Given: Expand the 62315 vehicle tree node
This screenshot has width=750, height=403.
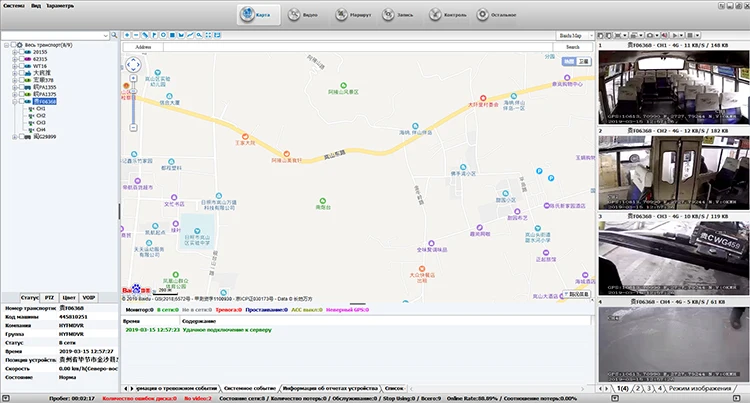Looking at the screenshot, I should pos(15,59).
